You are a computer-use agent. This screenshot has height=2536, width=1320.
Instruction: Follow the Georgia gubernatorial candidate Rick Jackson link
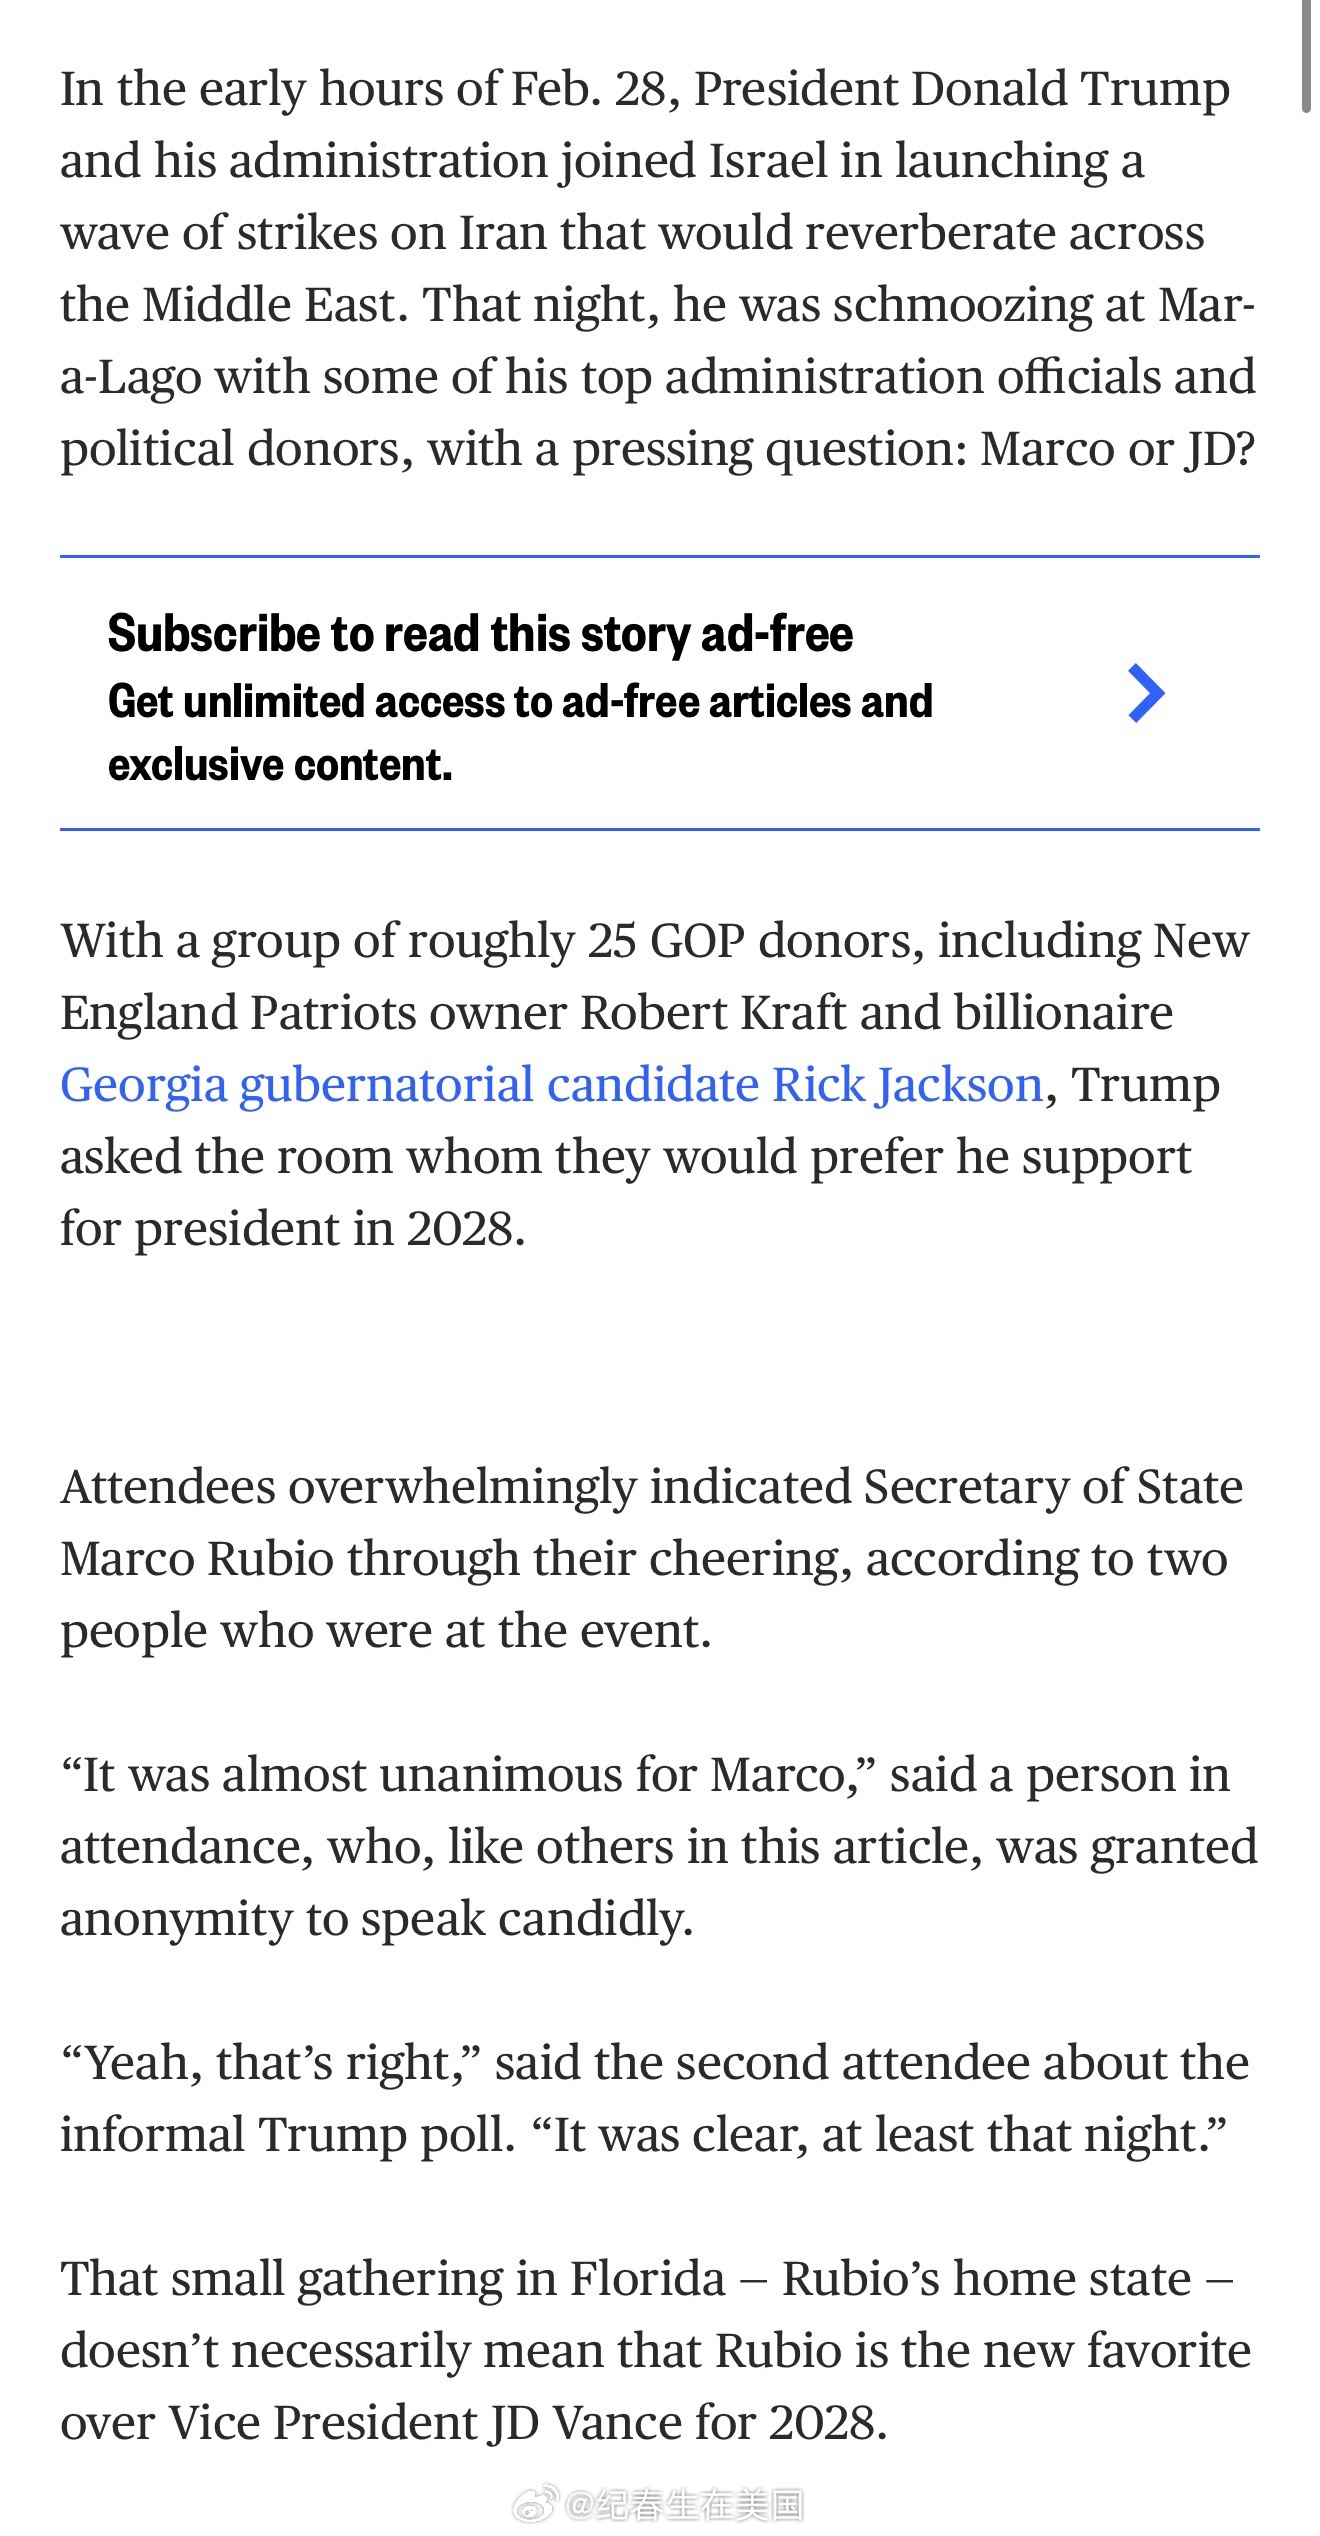click(x=552, y=1085)
